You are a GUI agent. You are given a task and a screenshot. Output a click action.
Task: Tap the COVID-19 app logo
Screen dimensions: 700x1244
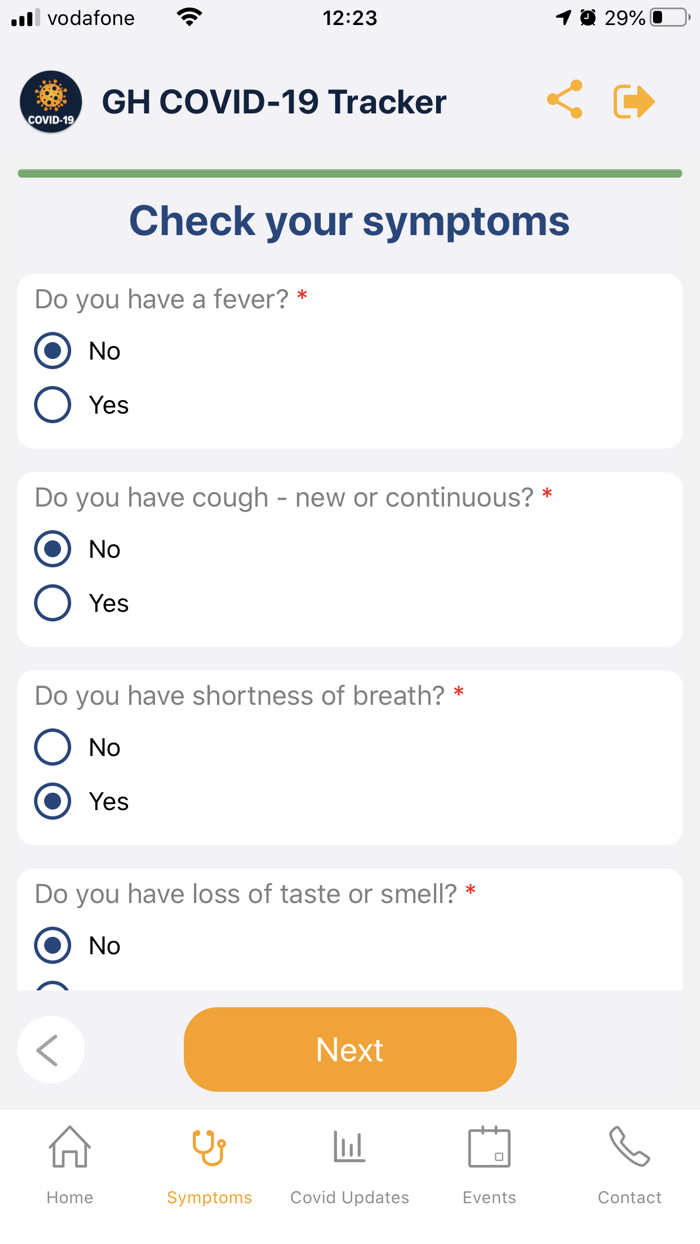pyautogui.click(x=51, y=102)
